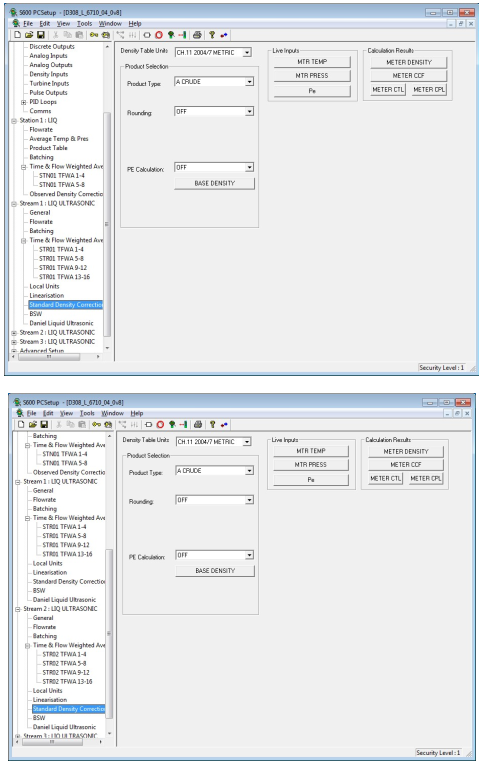
Task: Expand the PID Loops tree node
Action: coord(23,102)
